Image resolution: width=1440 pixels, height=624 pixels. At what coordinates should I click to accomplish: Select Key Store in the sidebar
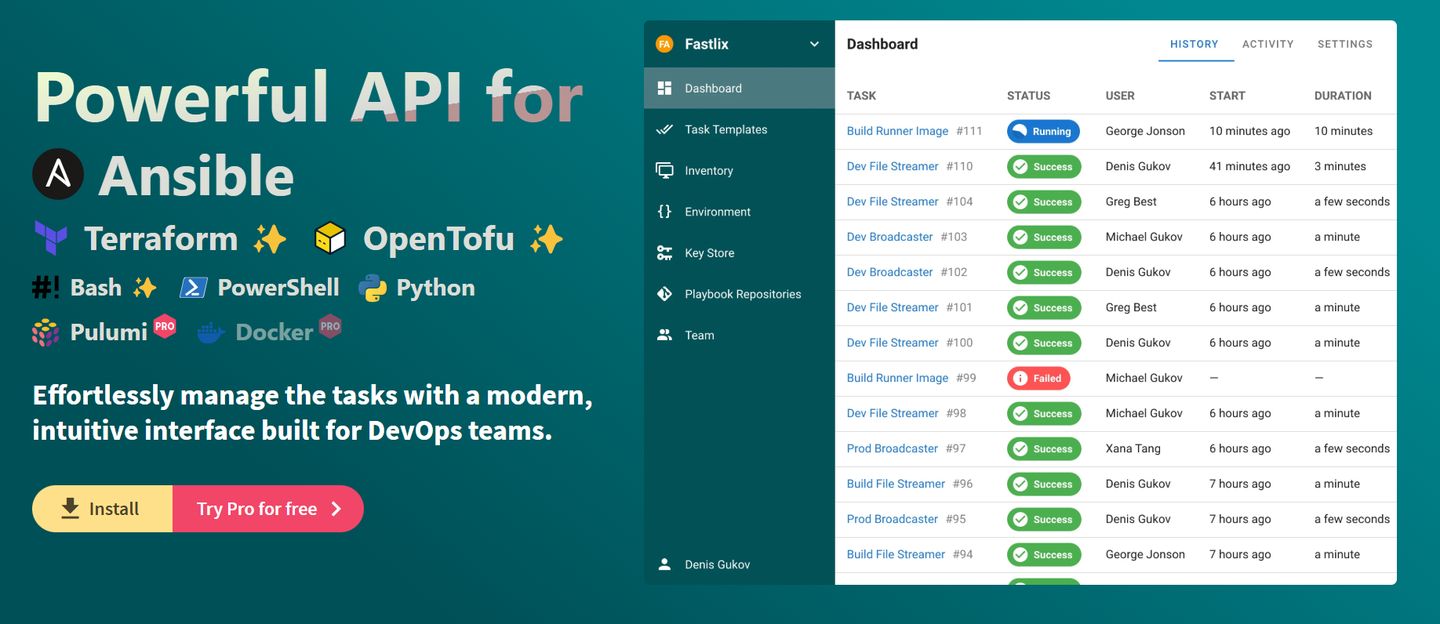click(739, 253)
